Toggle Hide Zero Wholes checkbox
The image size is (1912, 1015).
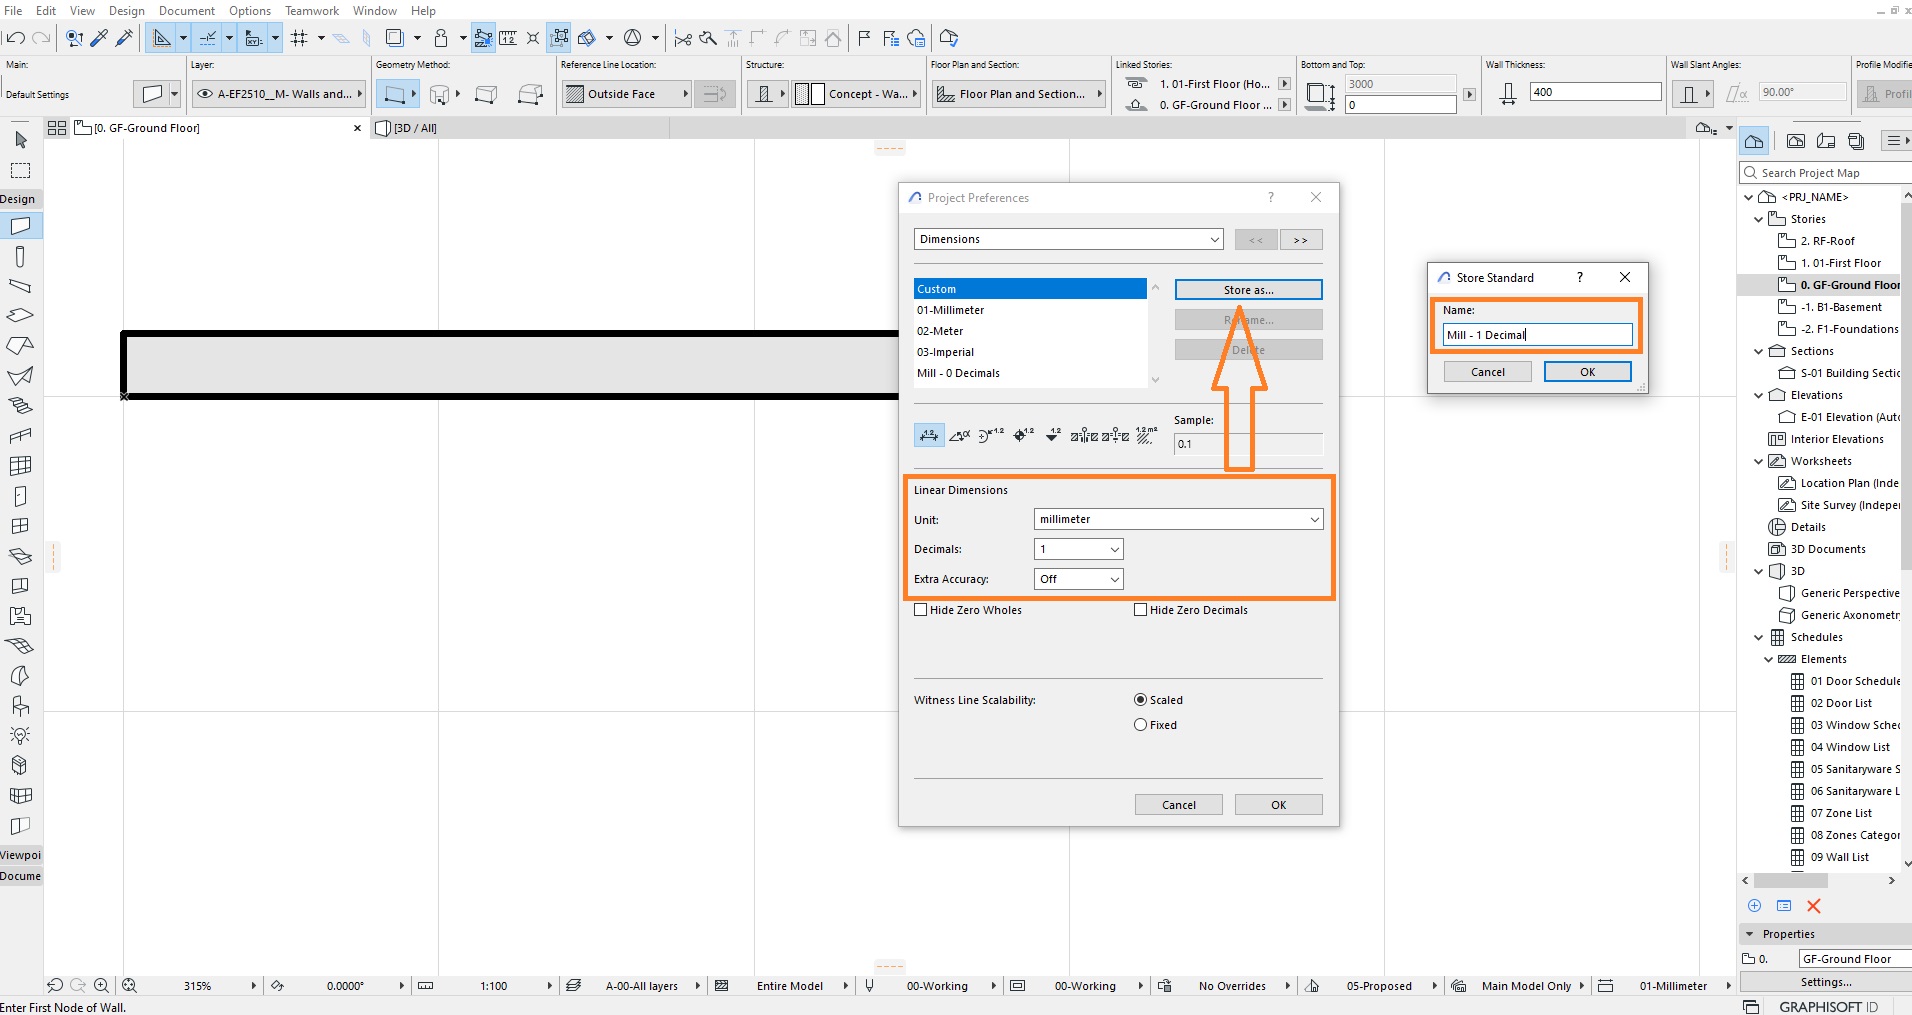920,610
